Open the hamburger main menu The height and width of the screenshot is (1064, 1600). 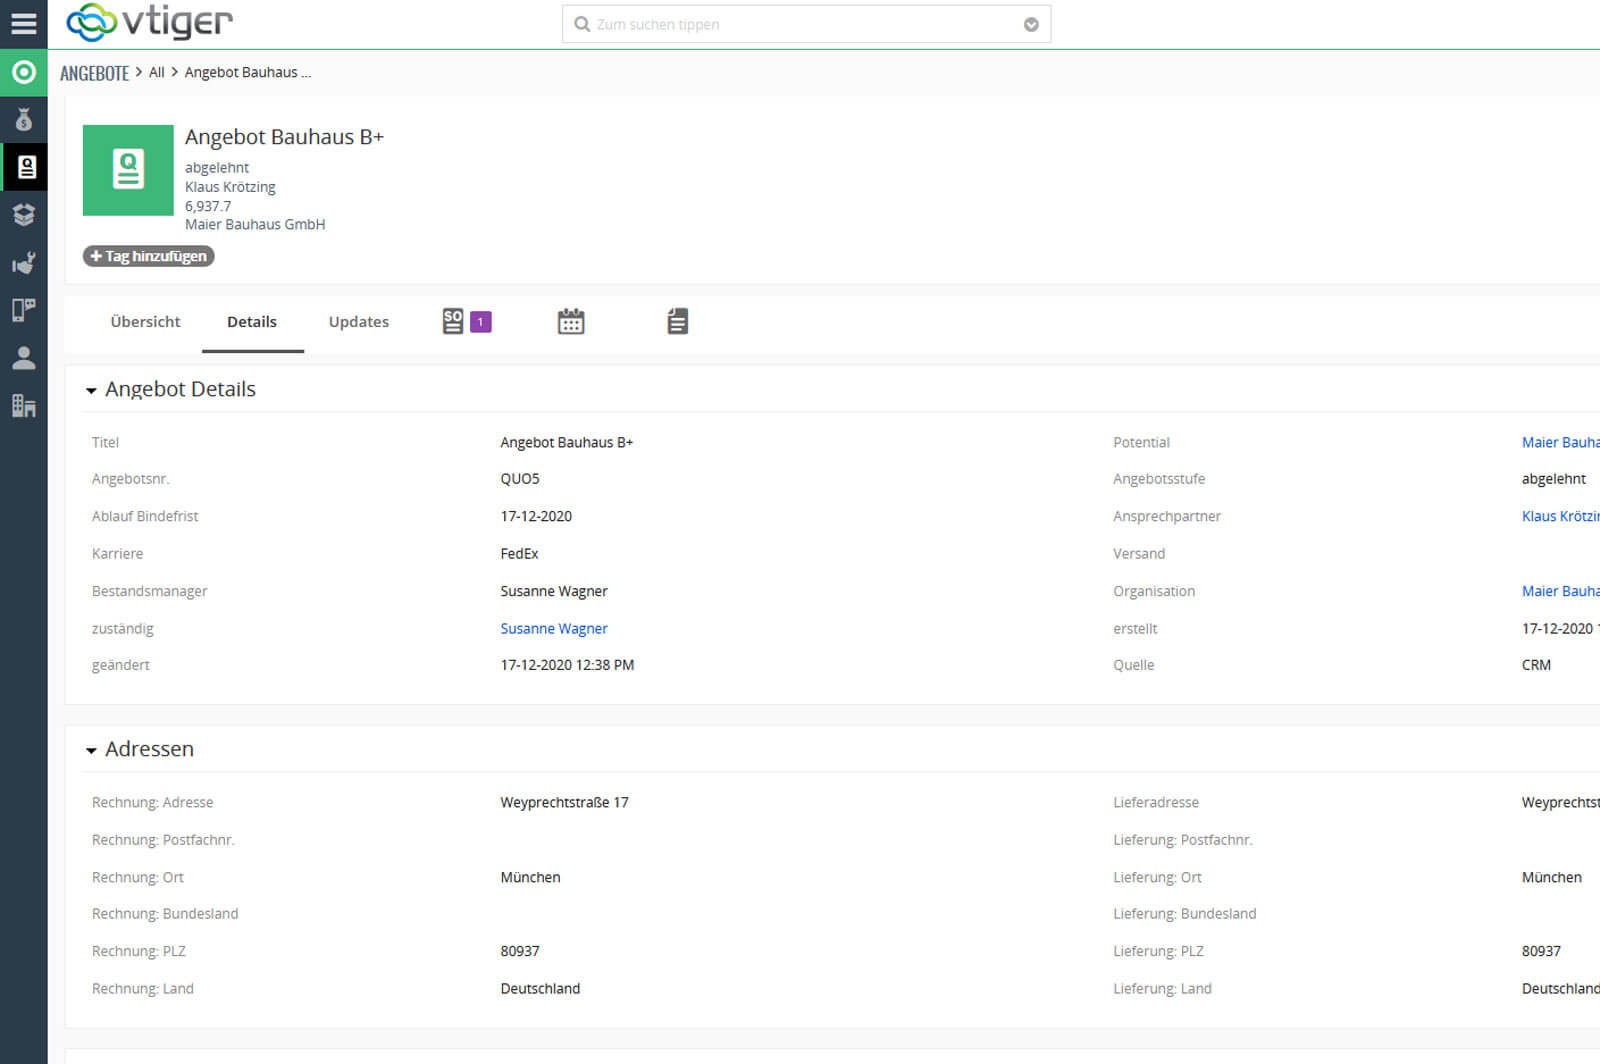pos(23,23)
